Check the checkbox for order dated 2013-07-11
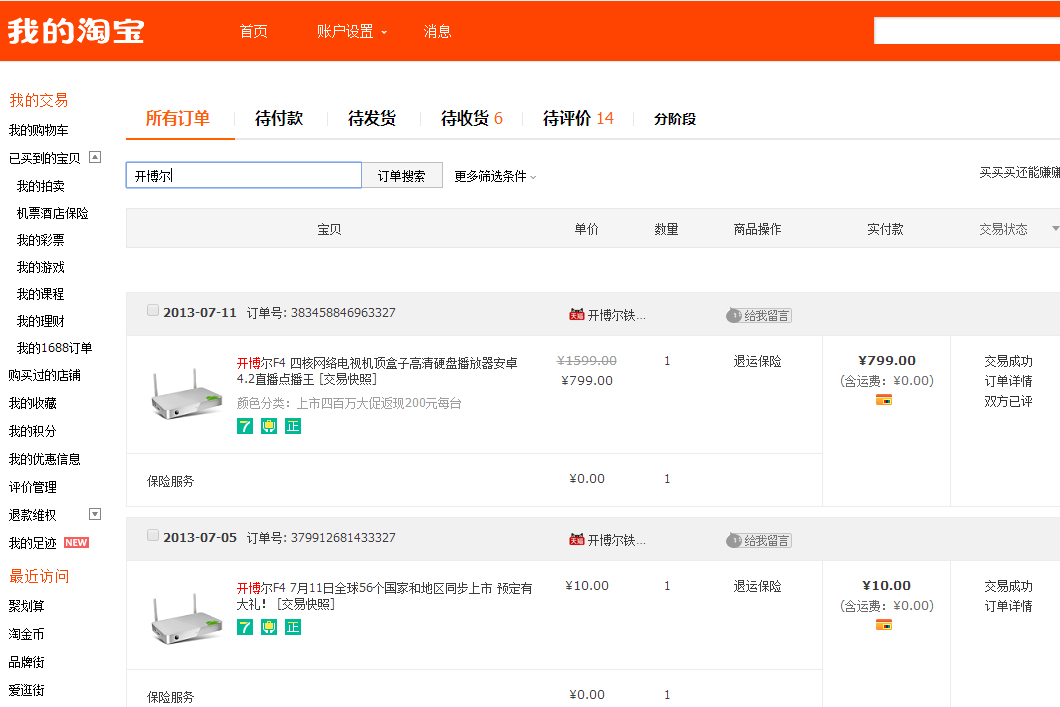This screenshot has height=707, width=1060. (x=153, y=311)
